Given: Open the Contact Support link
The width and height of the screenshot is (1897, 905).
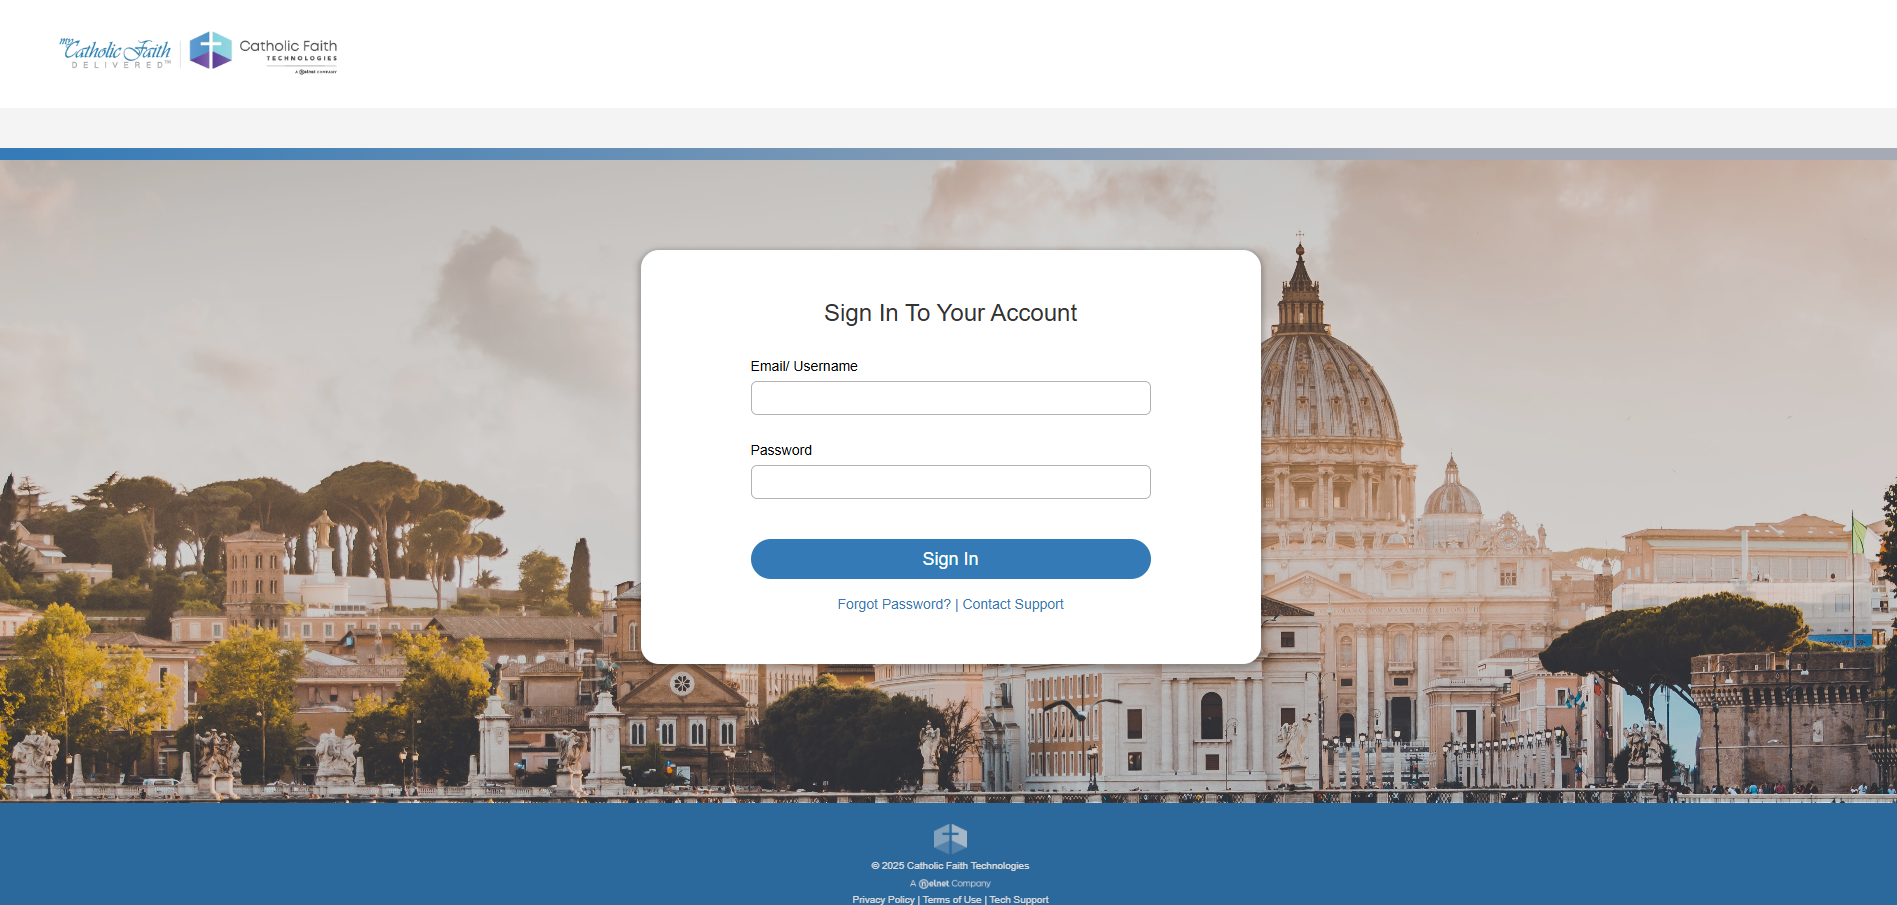Looking at the screenshot, I should pyautogui.click(x=1013, y=604).
